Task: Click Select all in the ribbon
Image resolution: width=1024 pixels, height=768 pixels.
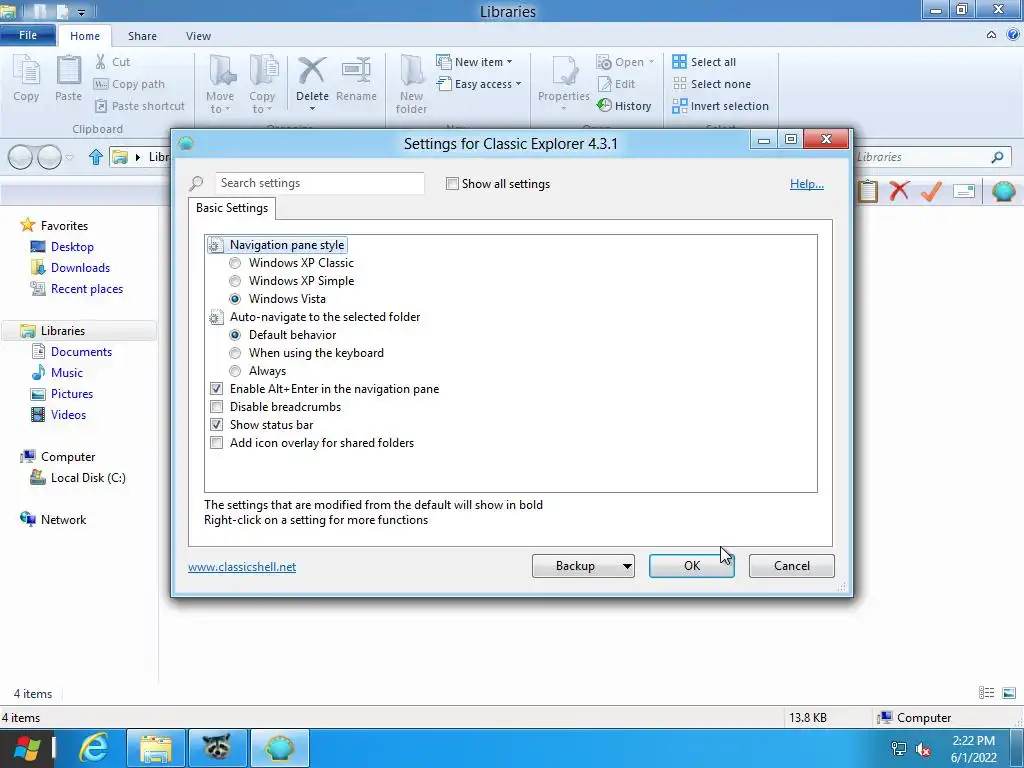Action: 704,61
